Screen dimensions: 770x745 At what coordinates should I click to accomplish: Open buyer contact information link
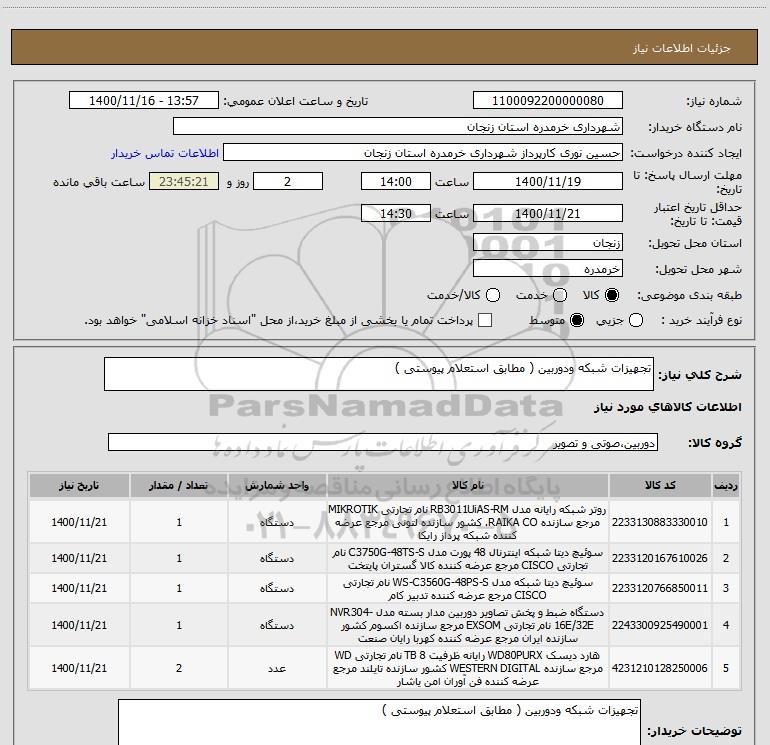coord(165,153)
